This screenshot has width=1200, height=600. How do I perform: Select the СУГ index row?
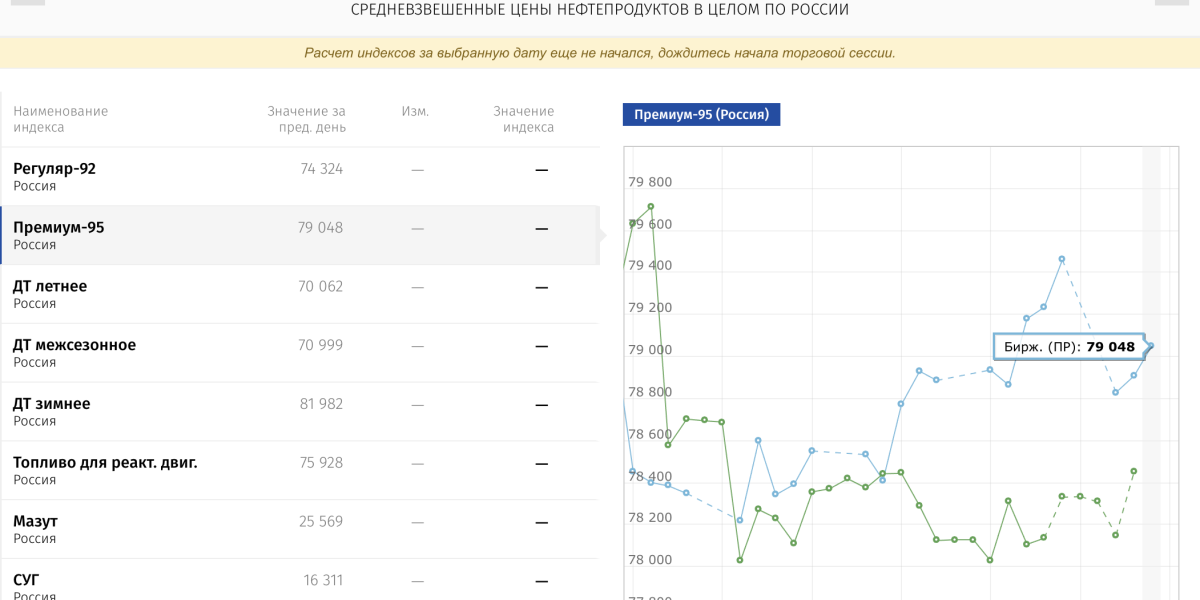(x=300, y=584)
